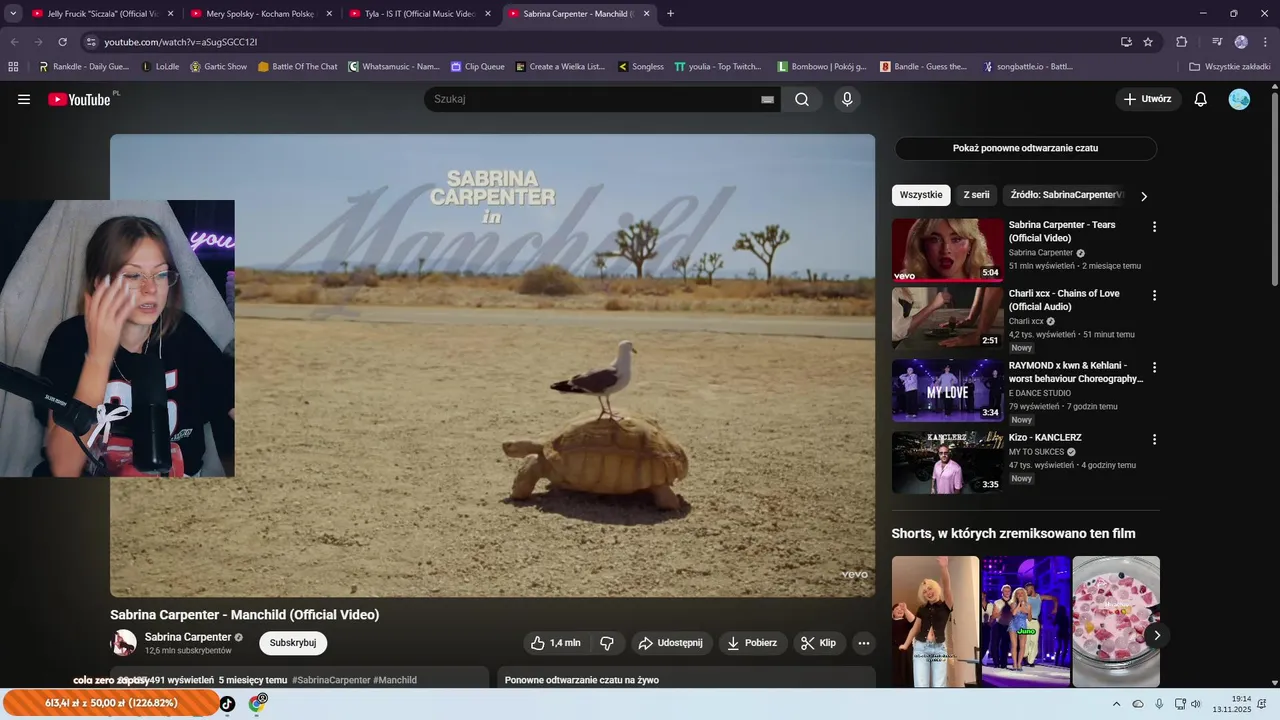Click the Utwórz create button

(x=1148, y=99)
